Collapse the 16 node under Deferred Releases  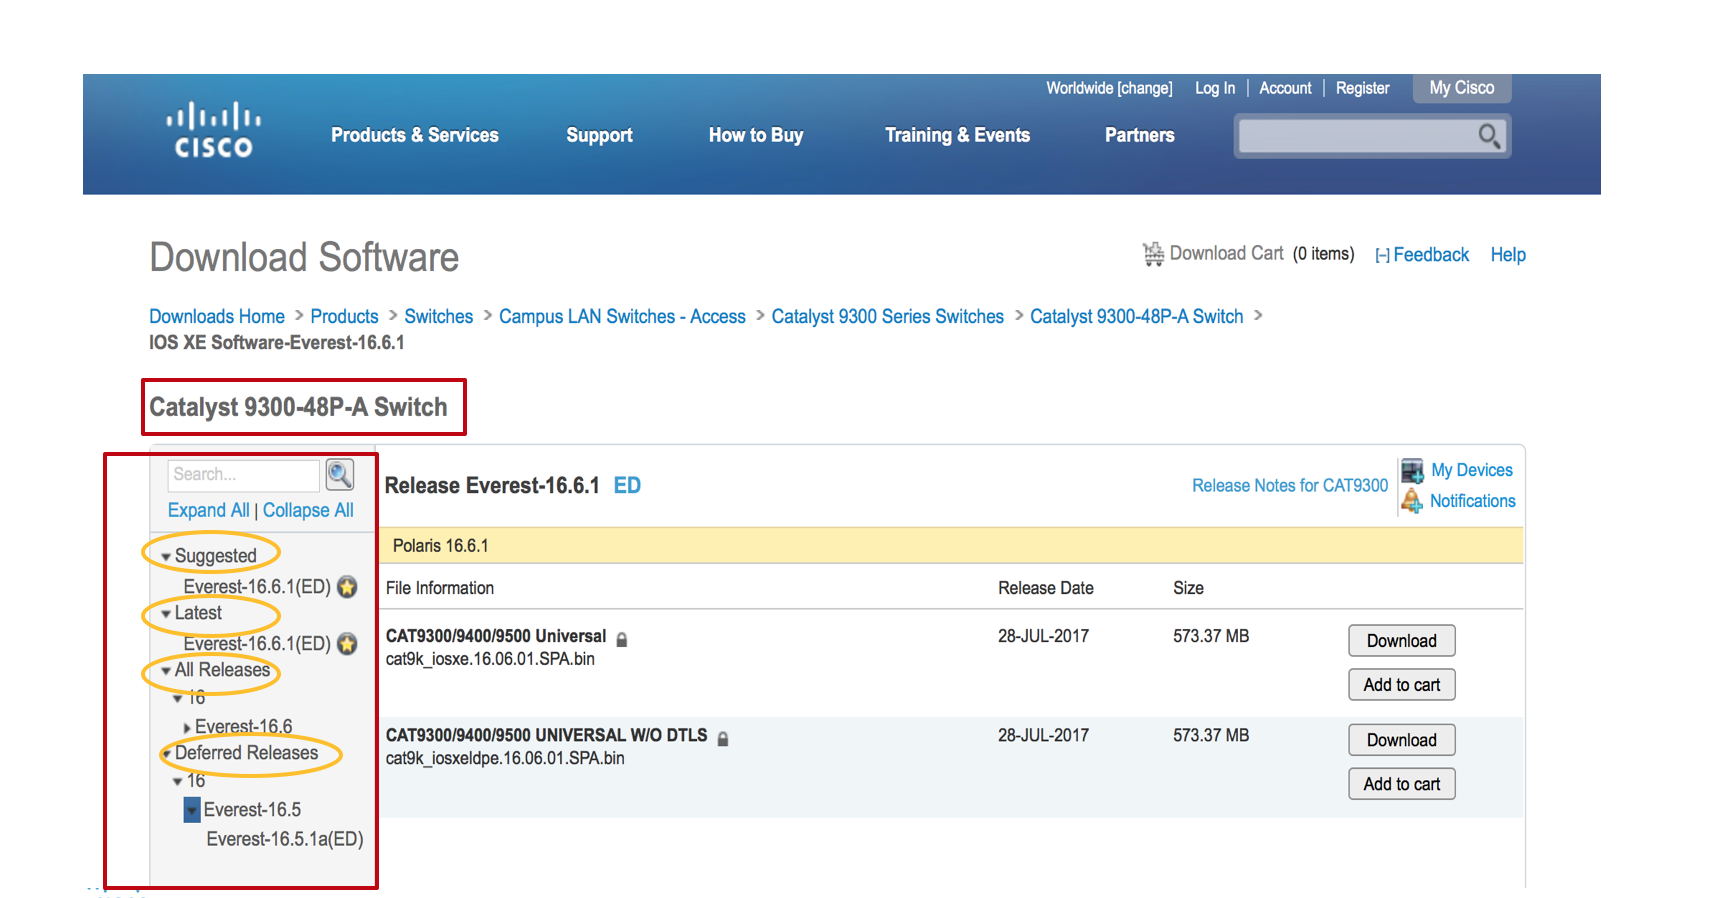point(177,782)
